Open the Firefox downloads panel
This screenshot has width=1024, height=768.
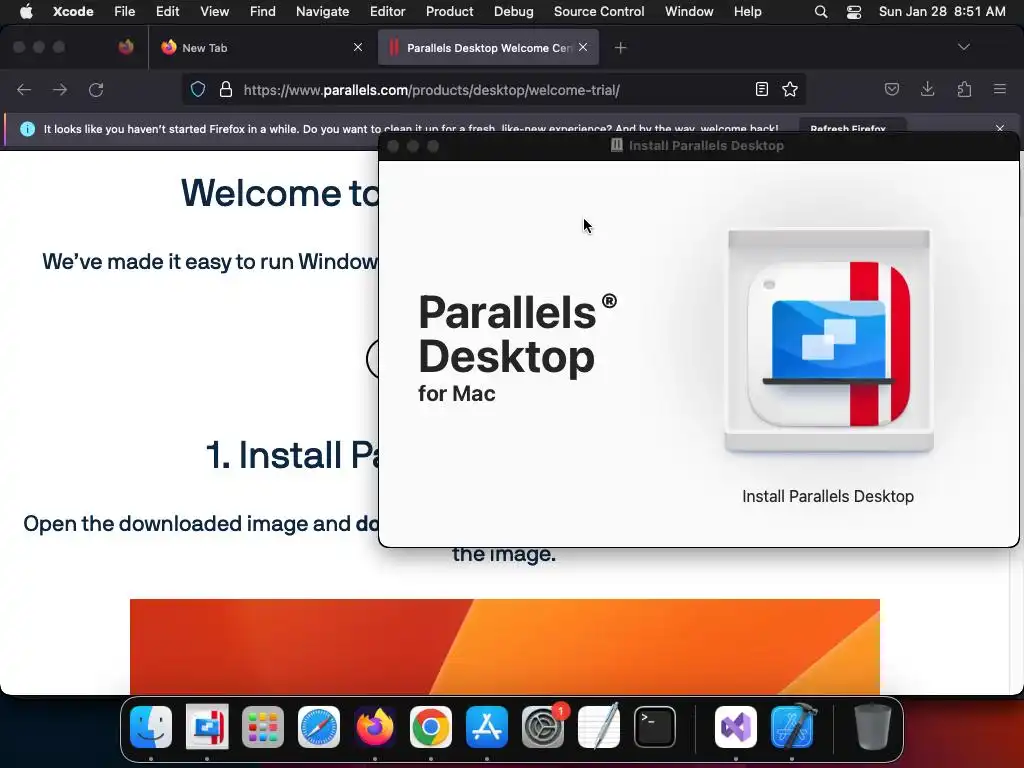(927, 89)
